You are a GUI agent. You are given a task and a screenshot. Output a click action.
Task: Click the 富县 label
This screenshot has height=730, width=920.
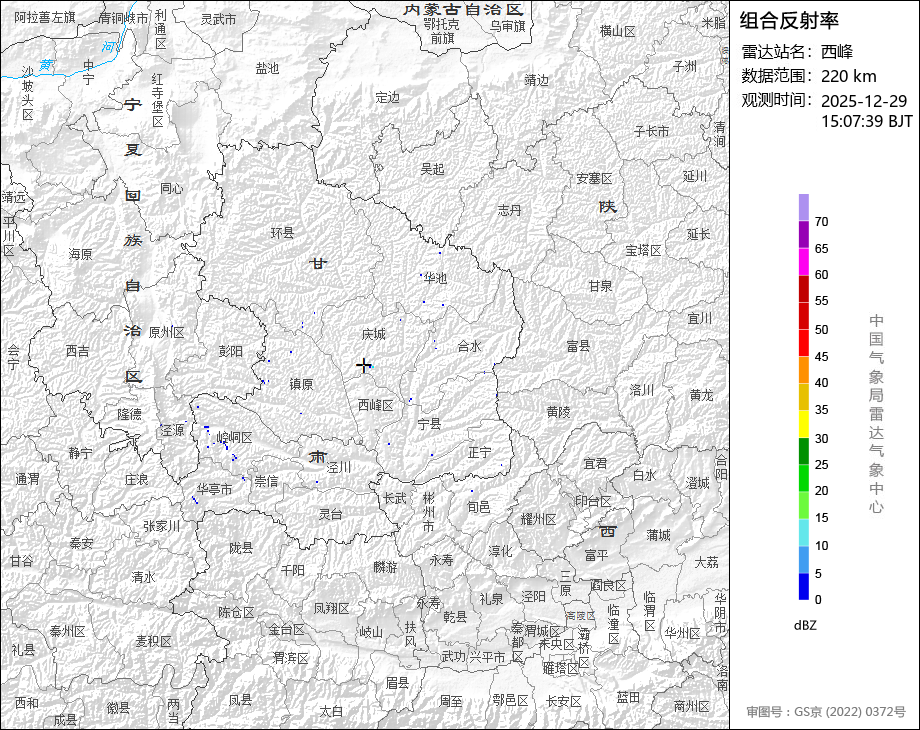coord(578,346)
